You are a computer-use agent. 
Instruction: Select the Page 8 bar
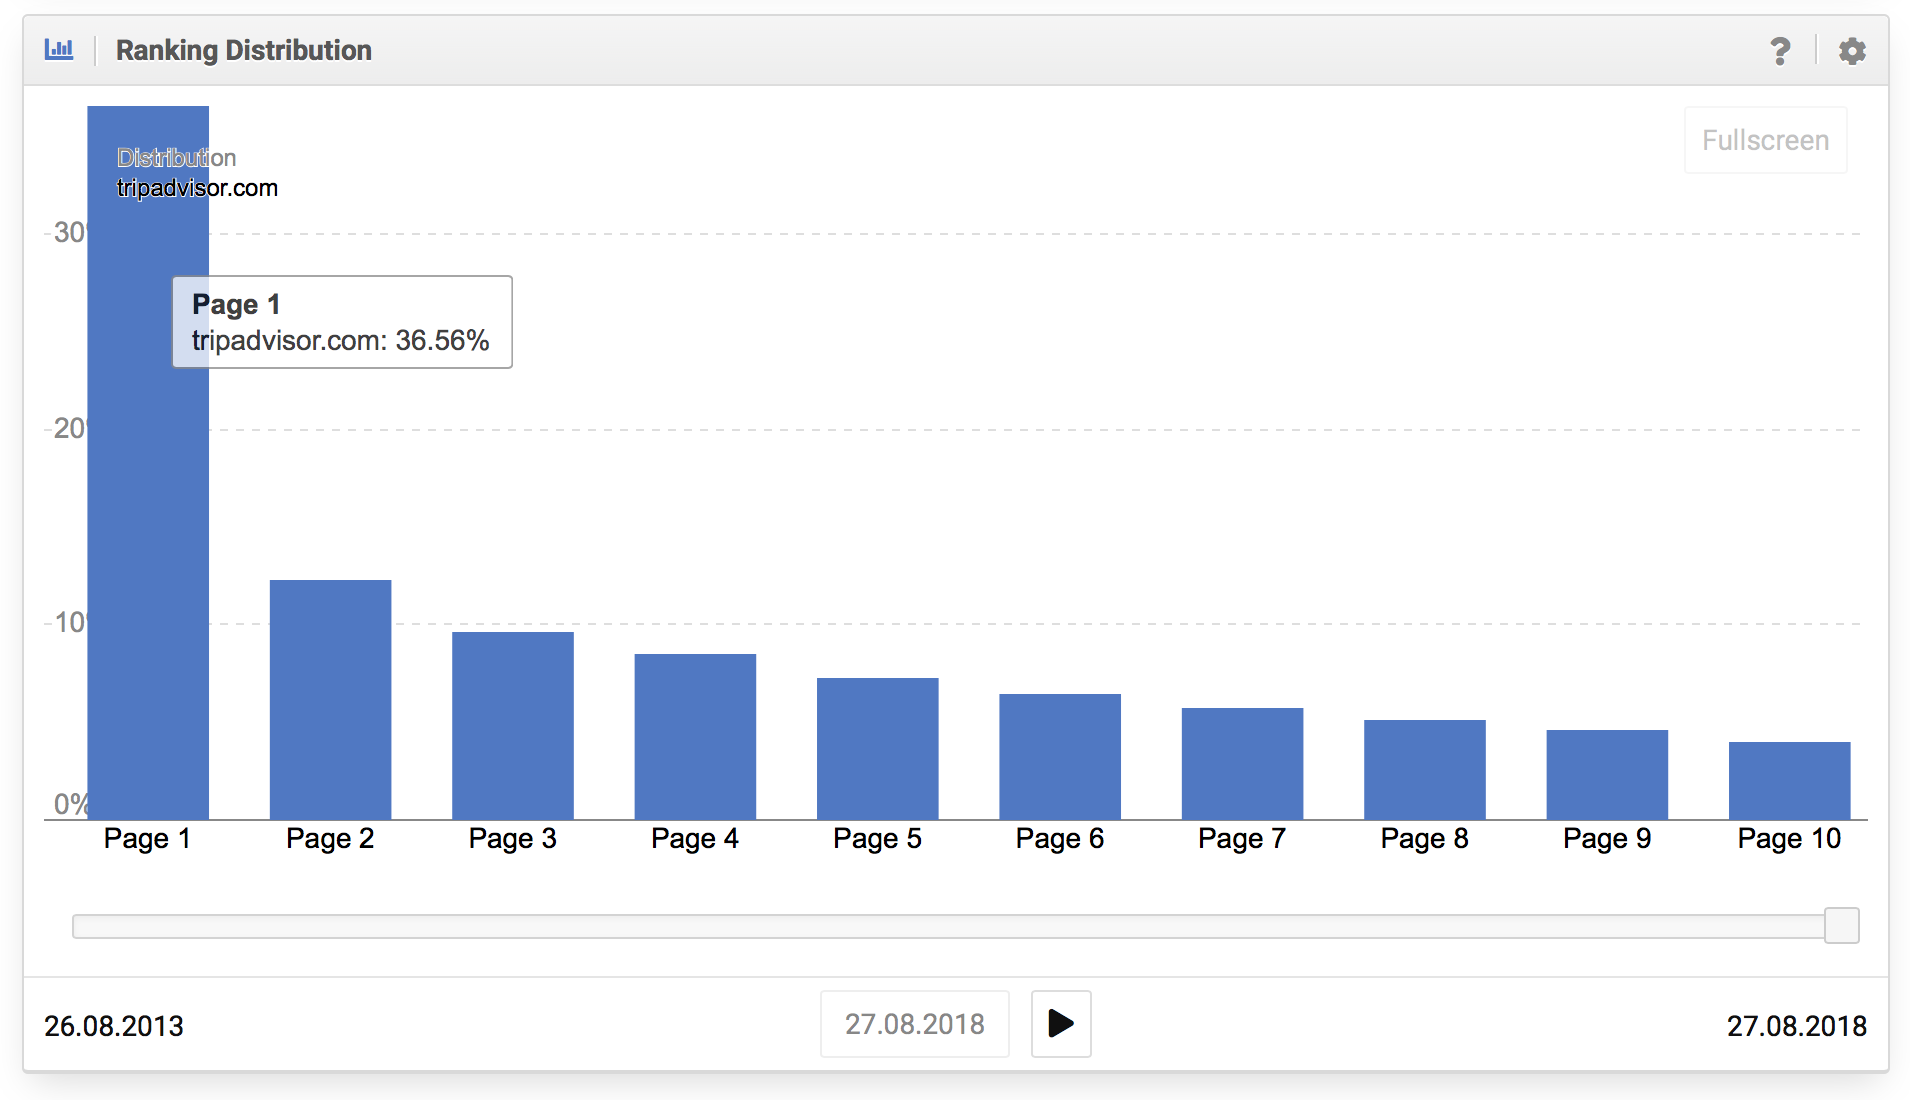[x=1425, y=770]
